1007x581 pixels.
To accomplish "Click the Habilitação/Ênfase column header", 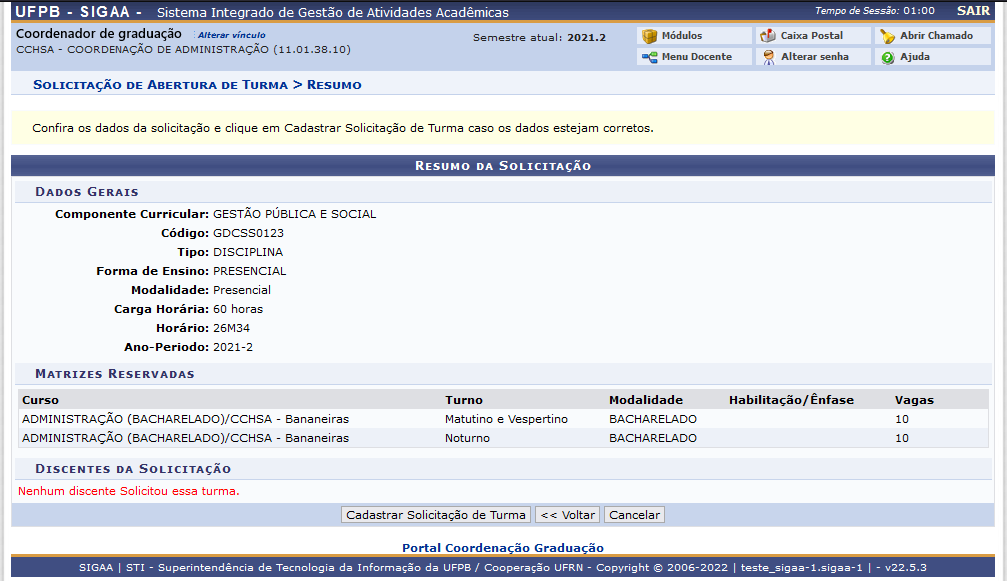I will 791,400.
